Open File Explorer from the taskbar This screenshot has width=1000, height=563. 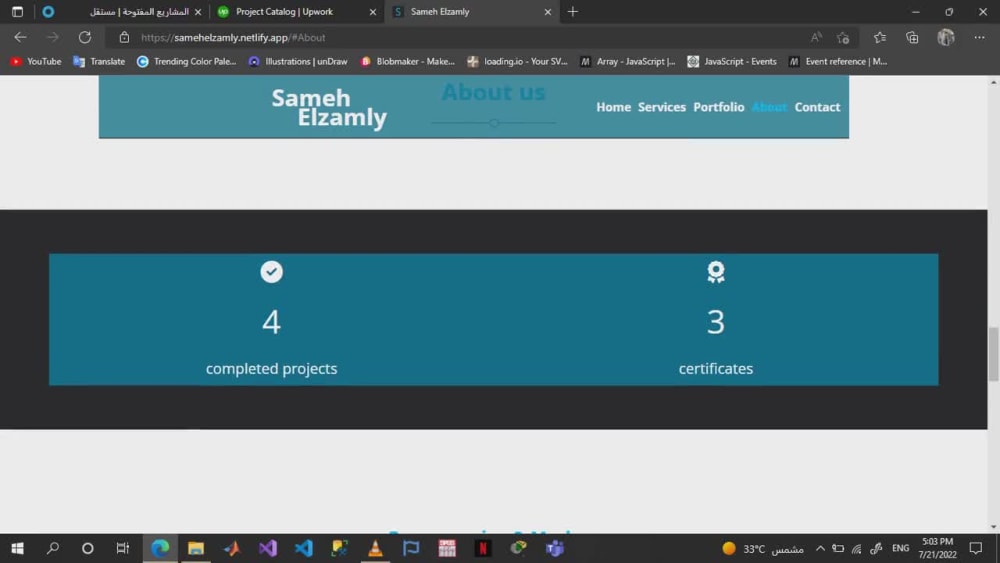[x=196, y=548]
